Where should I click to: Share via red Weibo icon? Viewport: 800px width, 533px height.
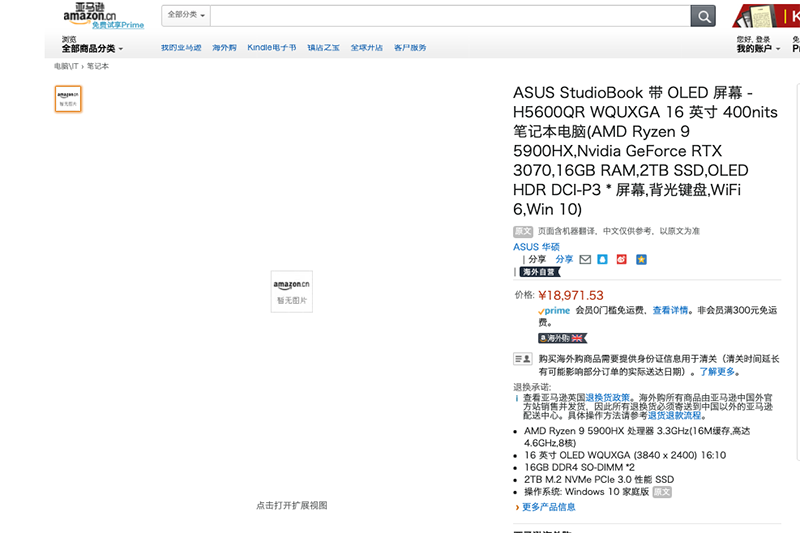(621, 259)
